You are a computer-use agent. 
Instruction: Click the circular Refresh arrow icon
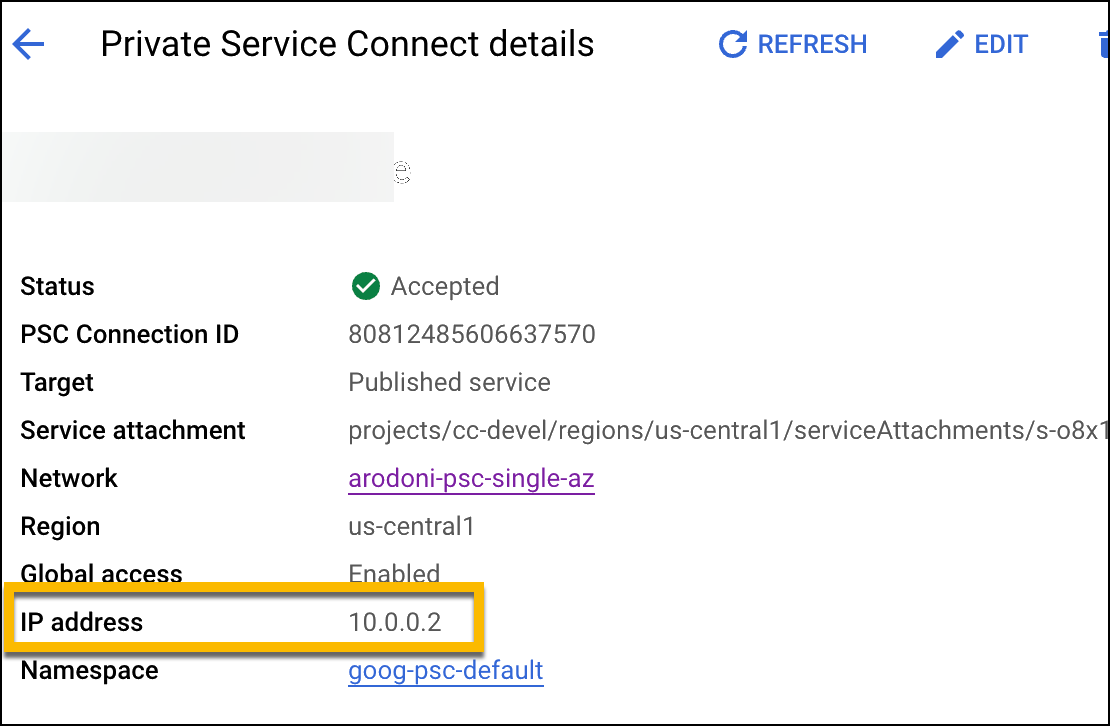733,44
